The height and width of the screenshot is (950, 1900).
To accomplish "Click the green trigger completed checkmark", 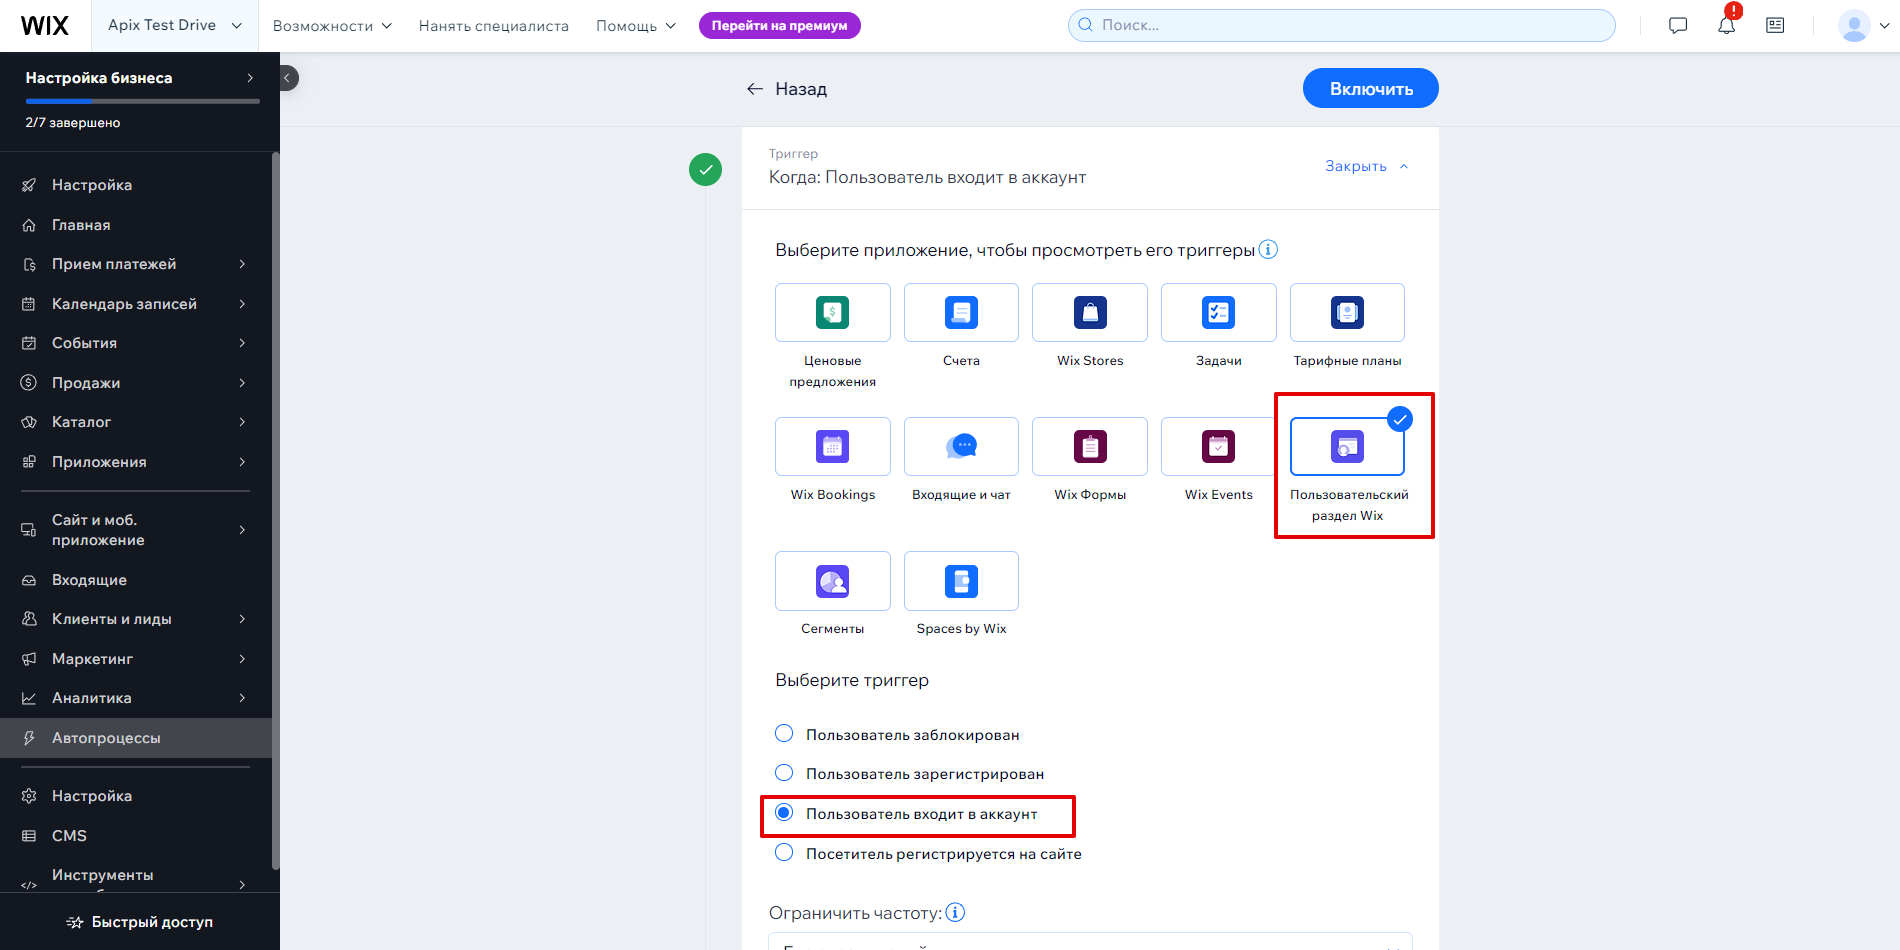I will click(706, 170).
